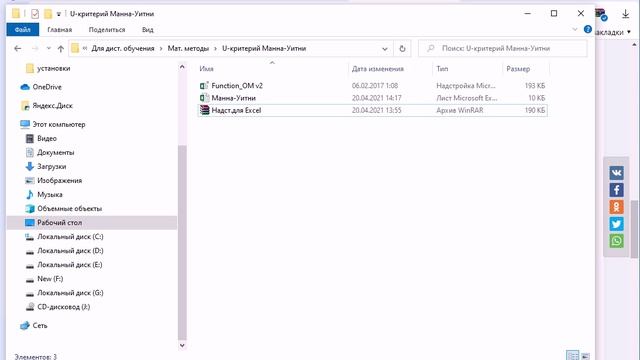Open Объемные объекты in sidebar

[69, 209]
